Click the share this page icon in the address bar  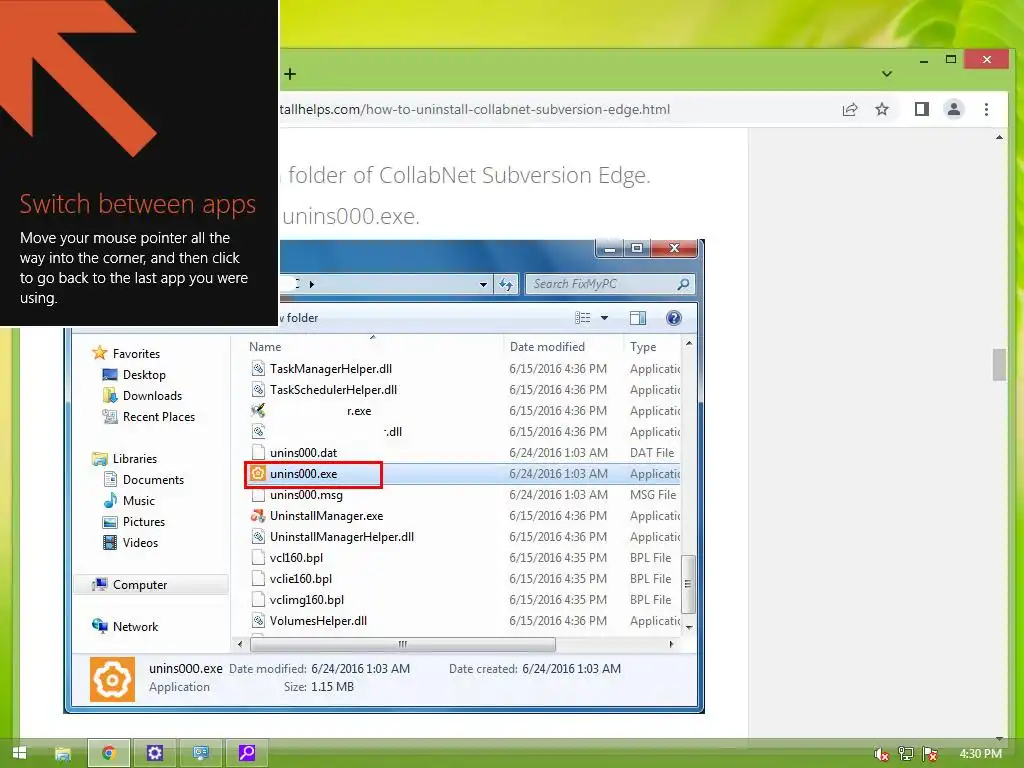click(x=850, y=109)
